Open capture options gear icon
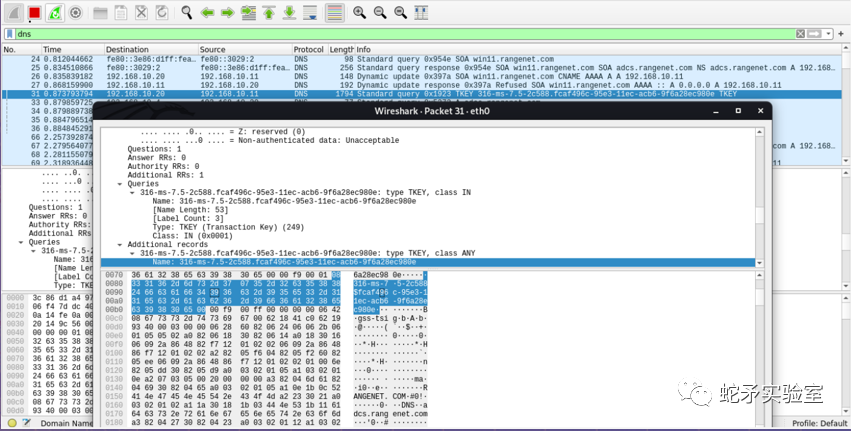Screen dimensions: 851x431 click(x=75, y=12)
